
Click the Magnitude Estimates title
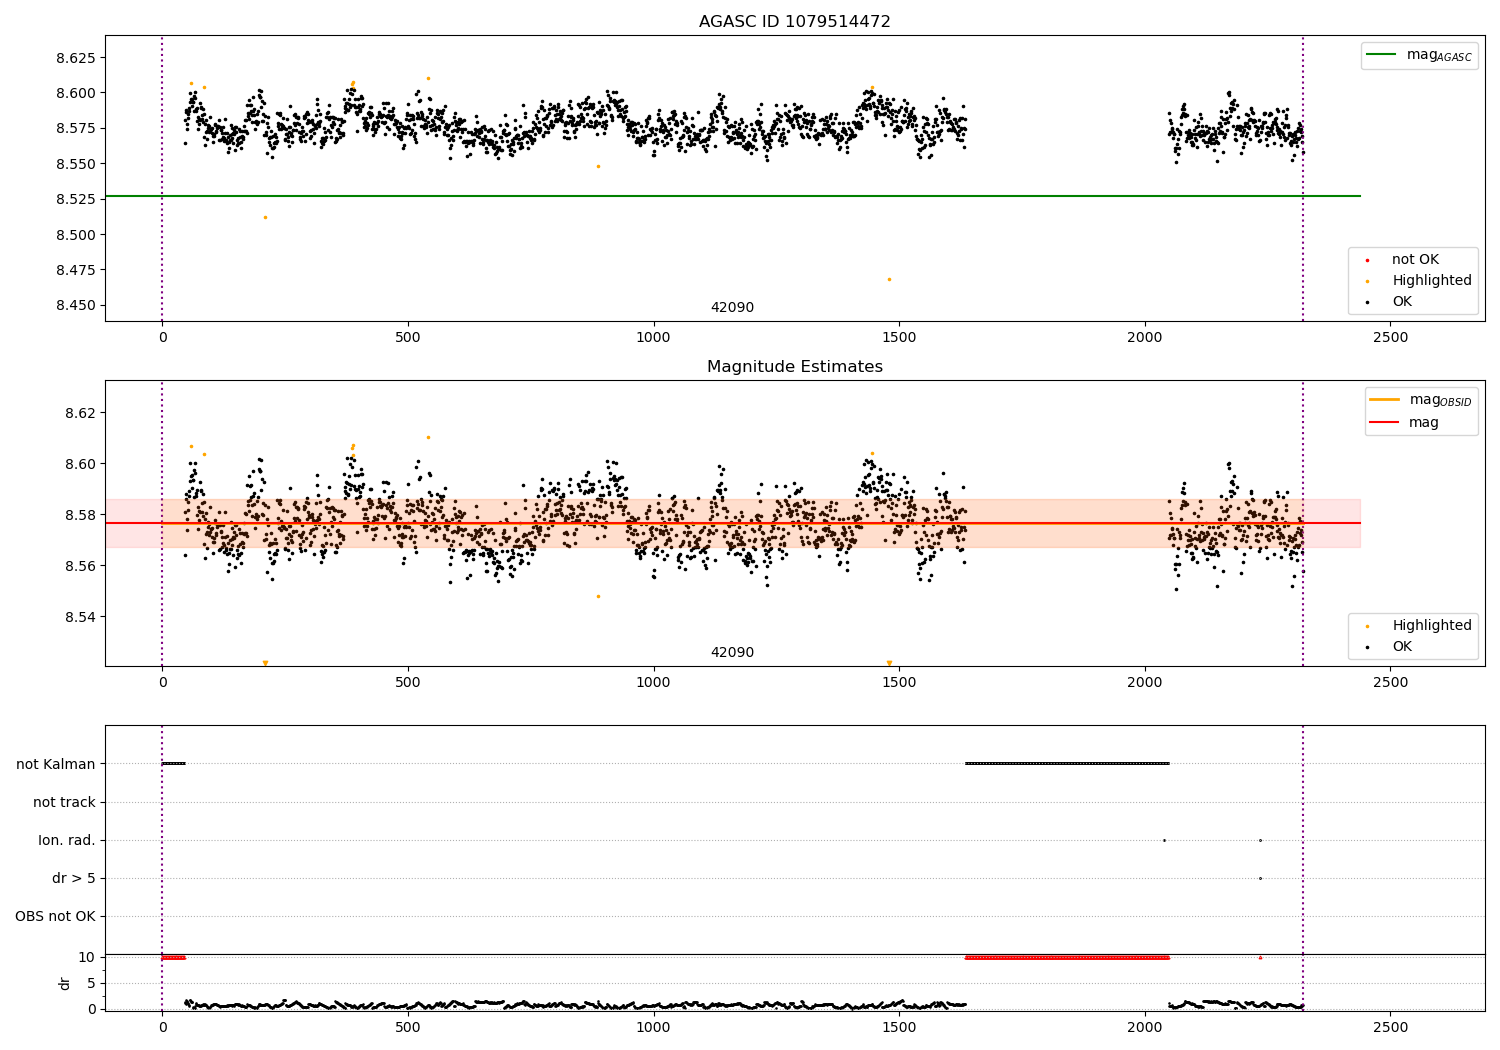pyautogui.click(x=794, y=367)
